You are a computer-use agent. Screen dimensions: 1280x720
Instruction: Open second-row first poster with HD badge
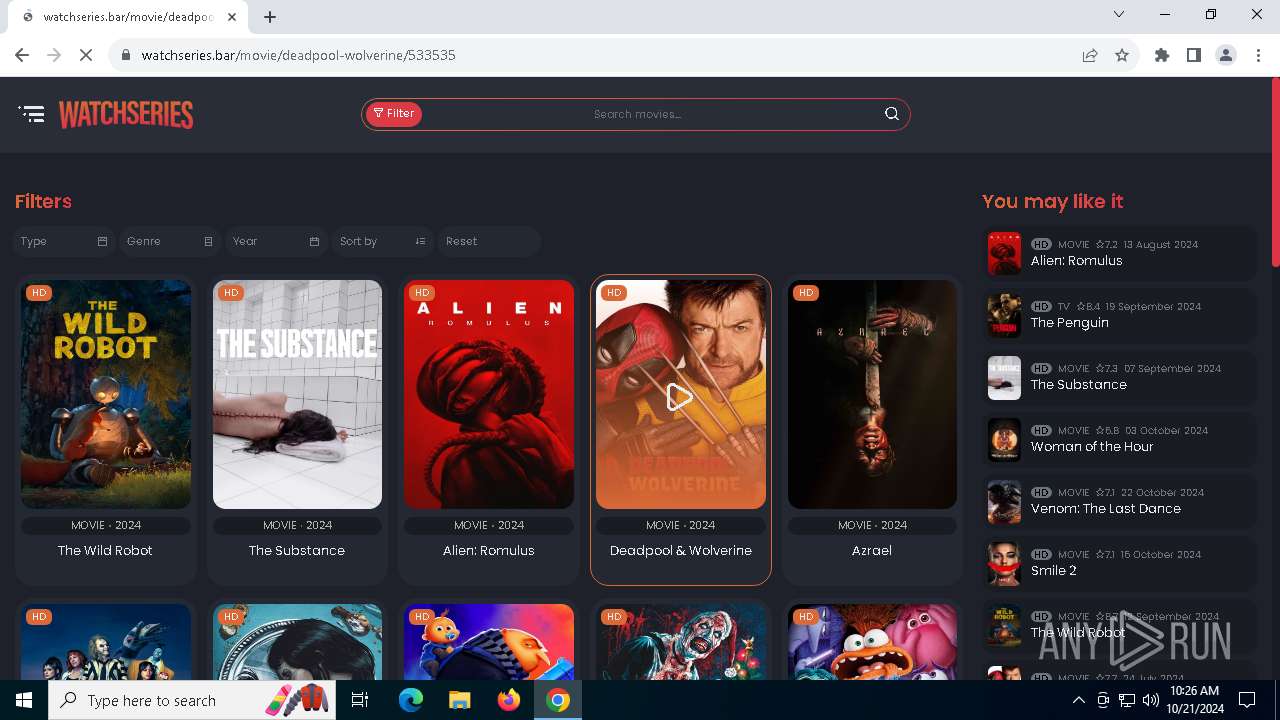pos(106,642)
